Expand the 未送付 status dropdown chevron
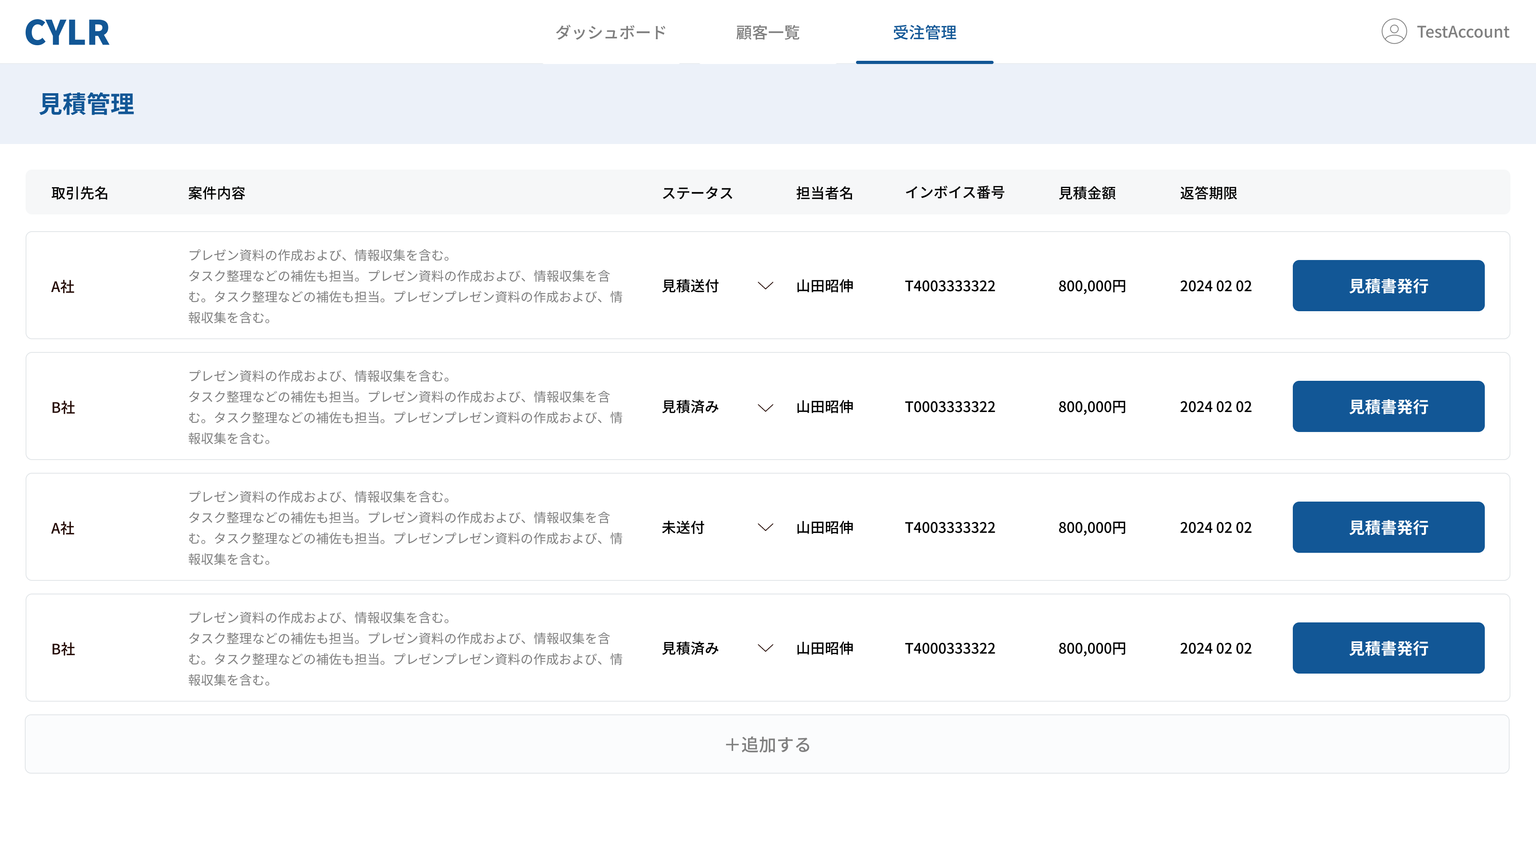1536x864 pixels. (766, 528)
